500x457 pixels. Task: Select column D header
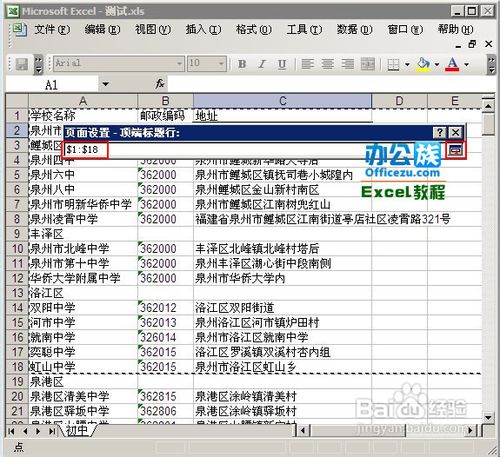[x=399, y=101]
